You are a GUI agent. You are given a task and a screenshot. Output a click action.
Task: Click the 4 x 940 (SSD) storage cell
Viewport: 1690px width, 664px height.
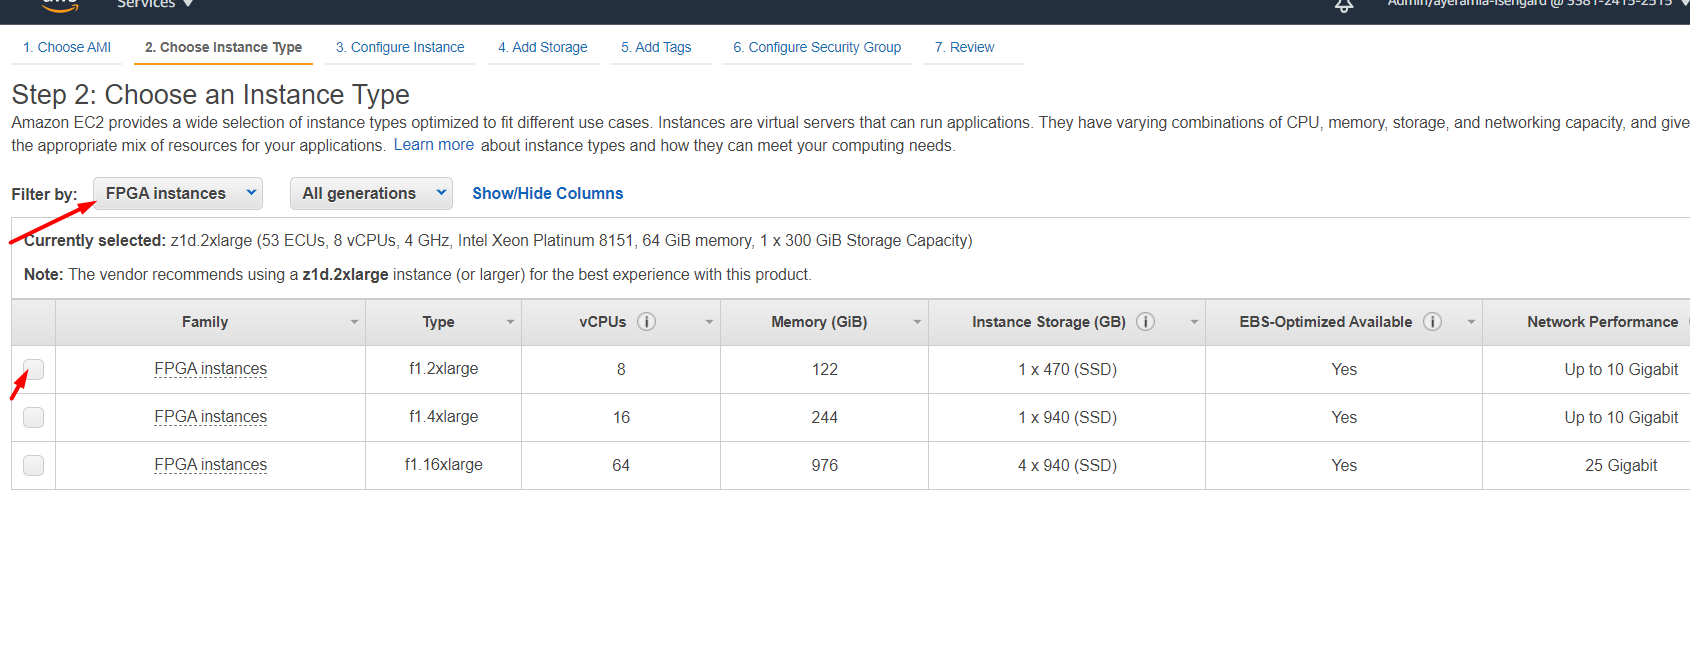[x=1067, y=466]
